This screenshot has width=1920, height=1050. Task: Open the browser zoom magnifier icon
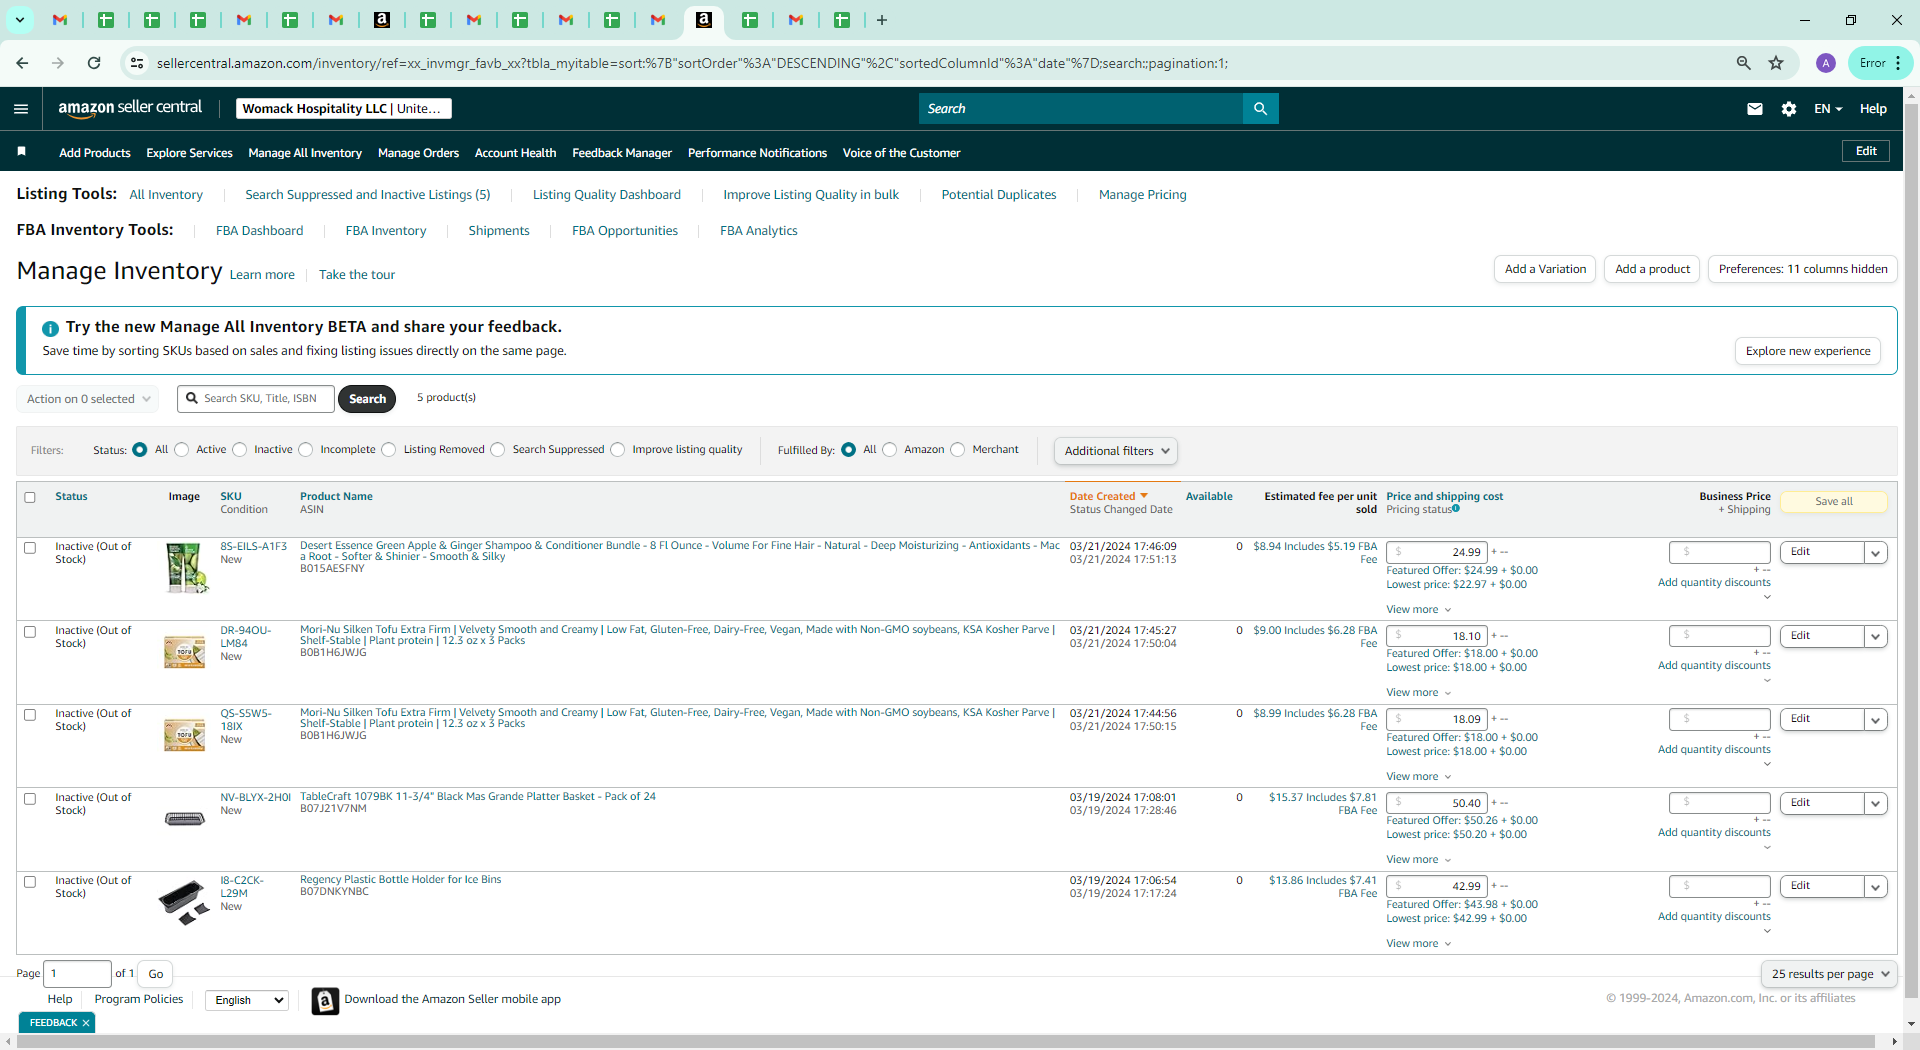point(1744,63)
